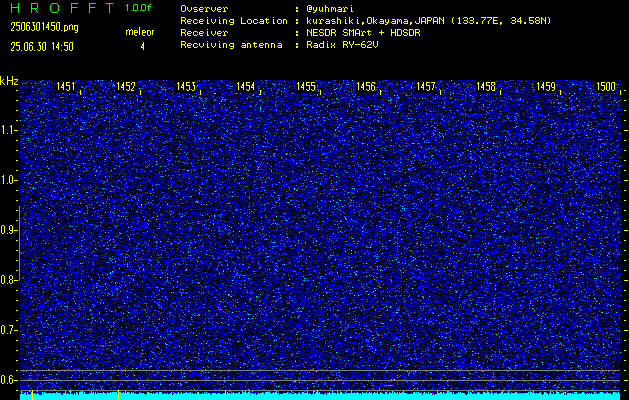
Task: Click the kHz axis unit label
Action: (x=9, y=81)
